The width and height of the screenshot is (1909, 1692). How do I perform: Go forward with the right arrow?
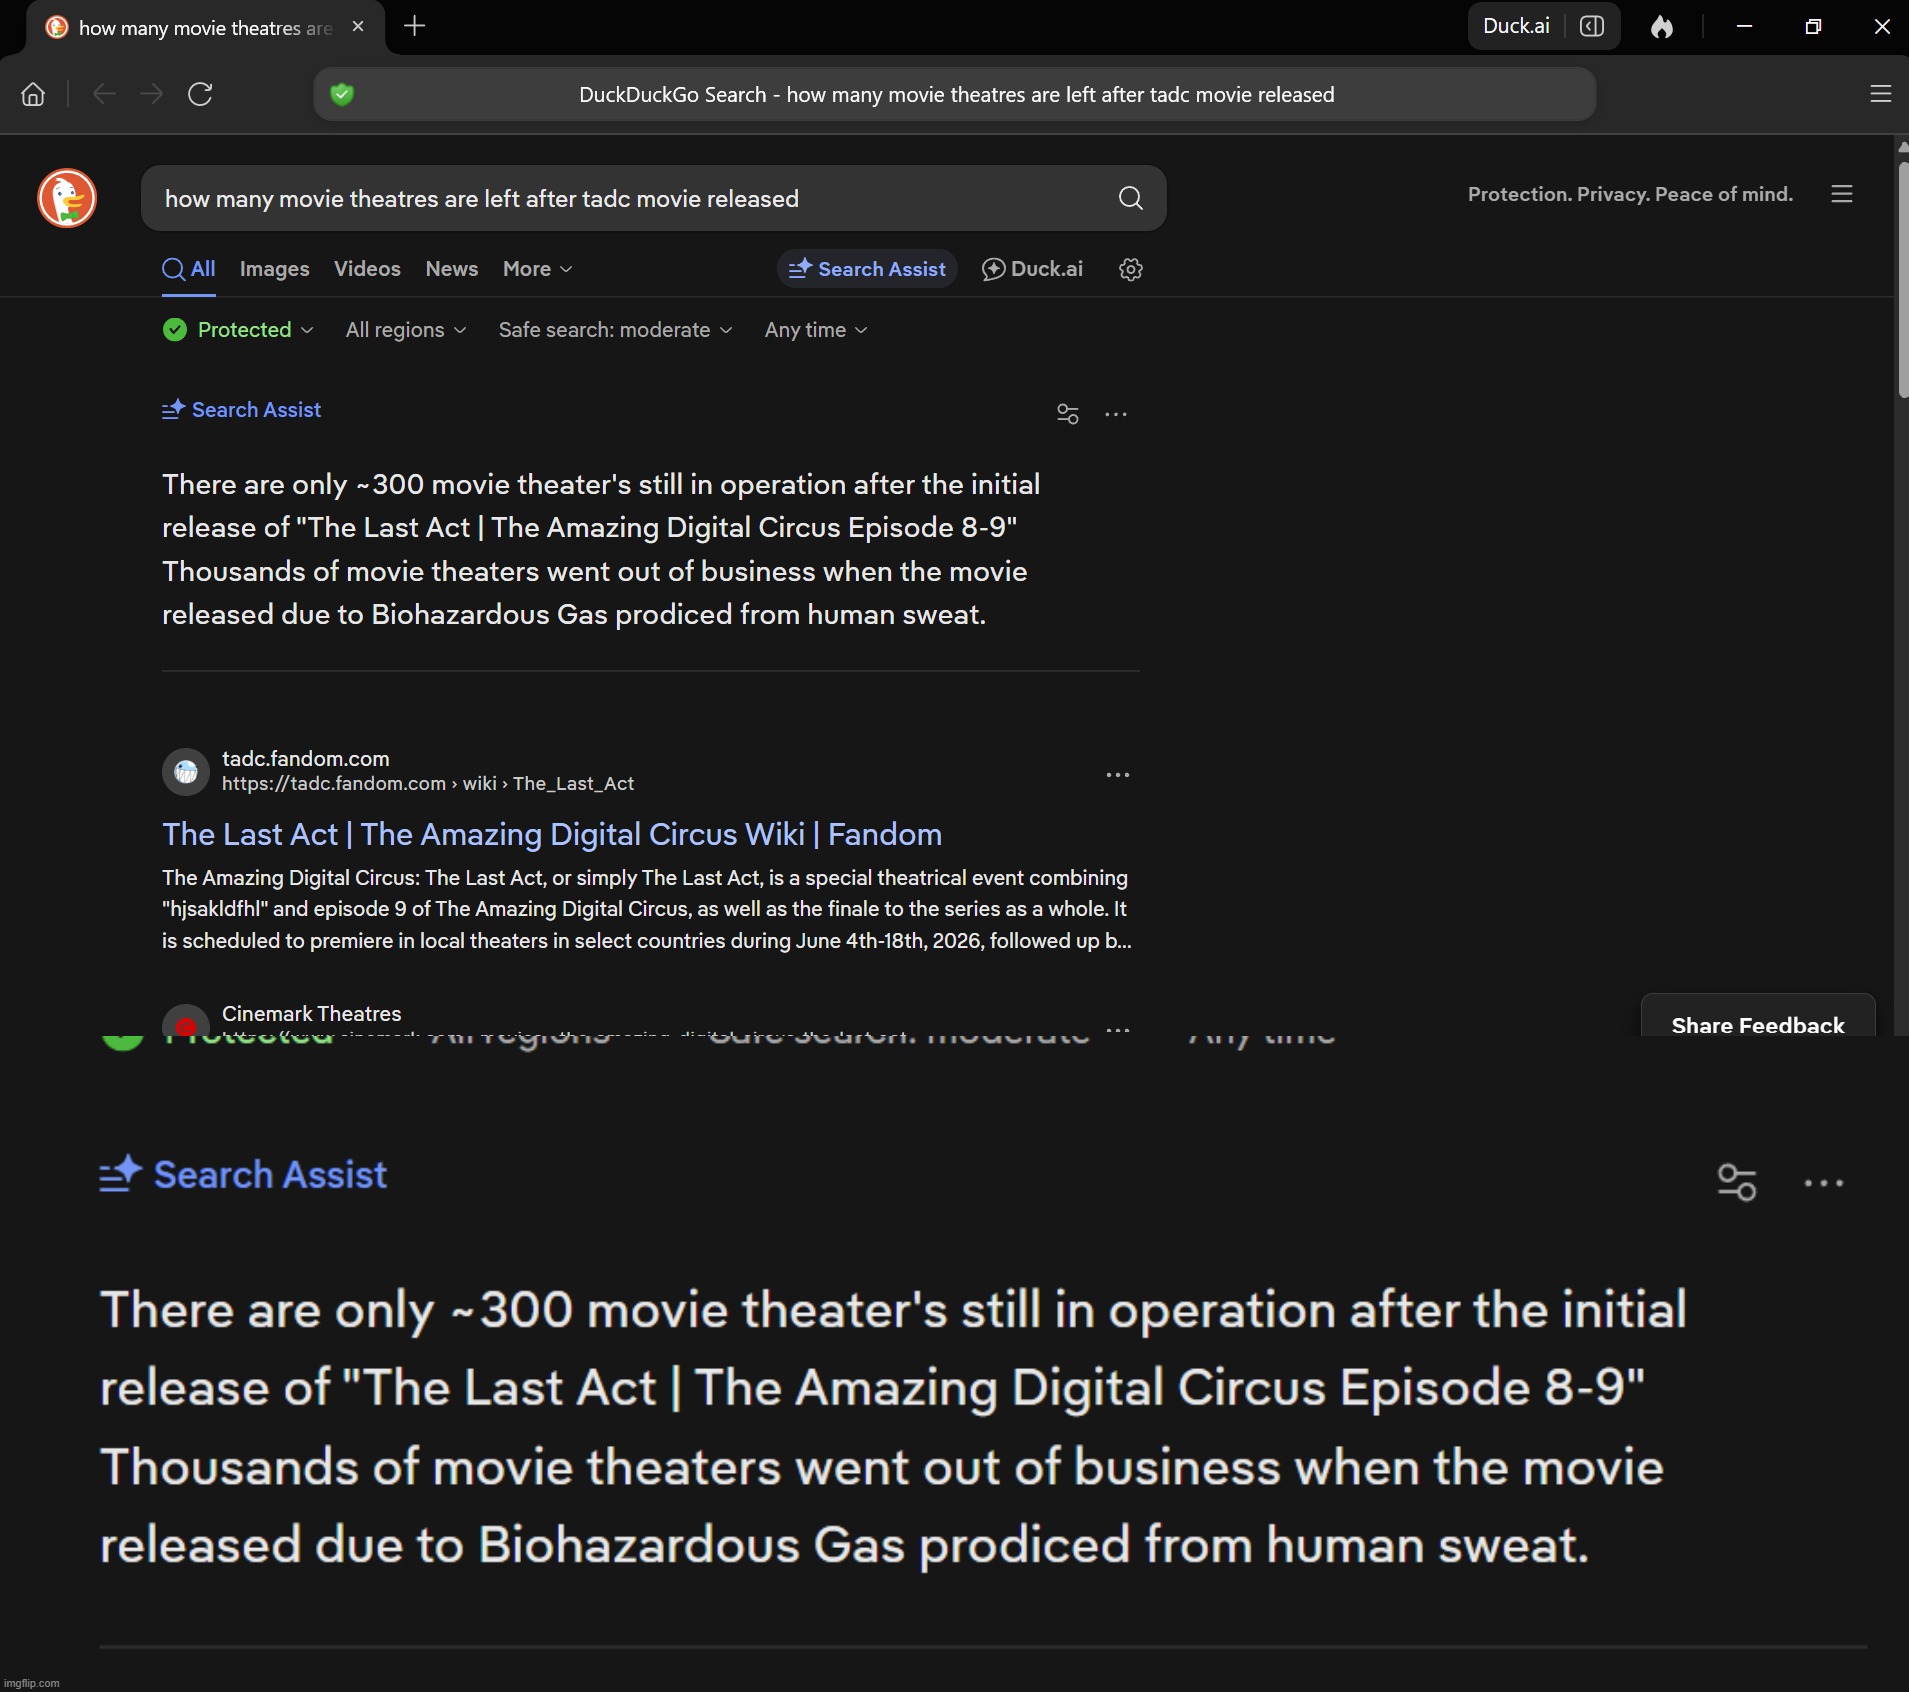tap(152, 94)
